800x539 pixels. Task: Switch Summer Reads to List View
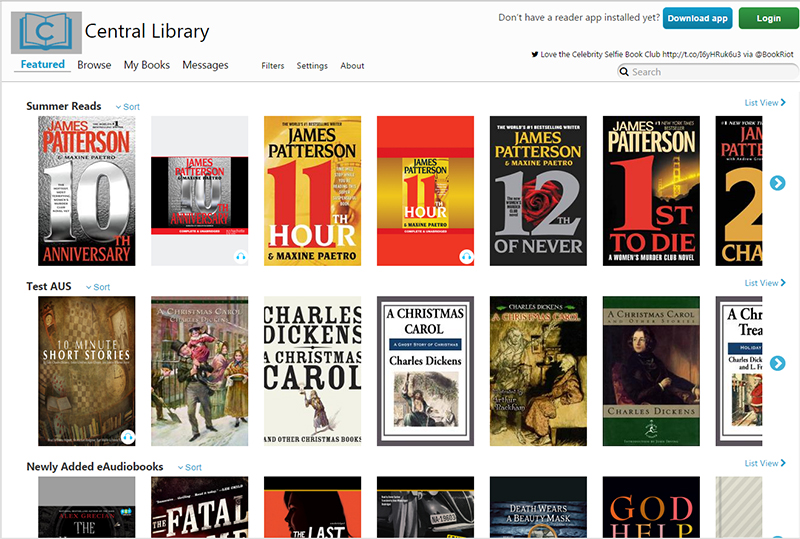pos(765,103)
